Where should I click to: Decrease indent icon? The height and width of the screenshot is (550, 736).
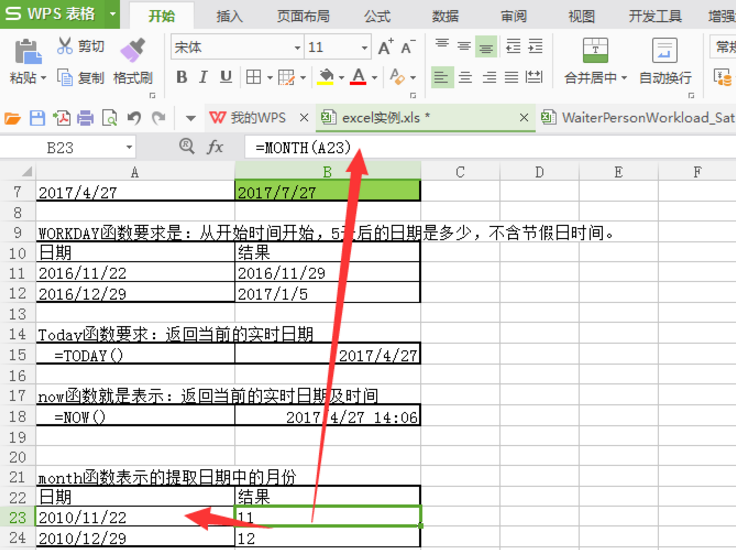[513, 46]
